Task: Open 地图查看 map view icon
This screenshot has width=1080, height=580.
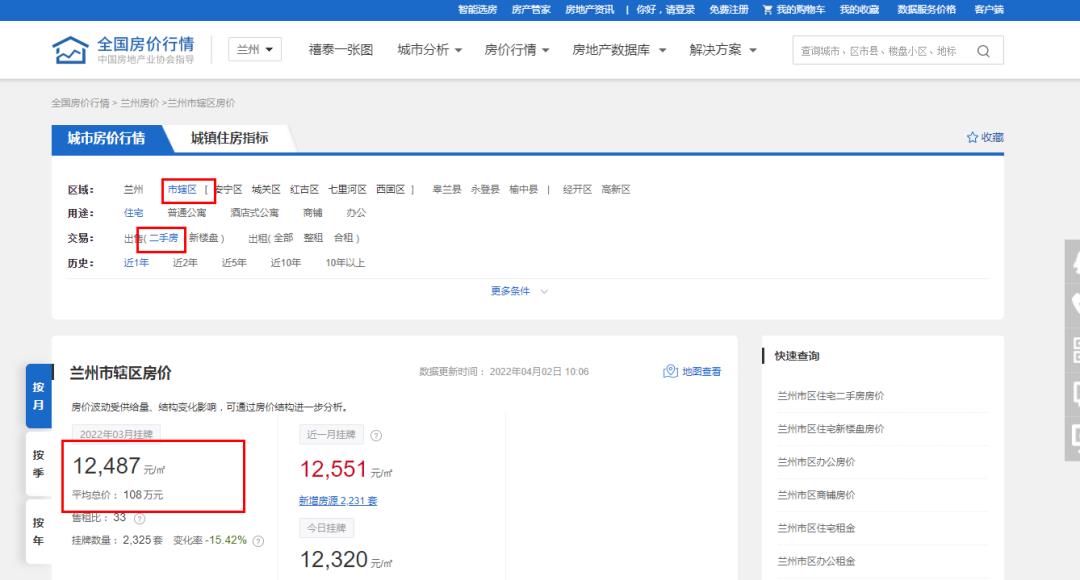Action: click(671, 372)
